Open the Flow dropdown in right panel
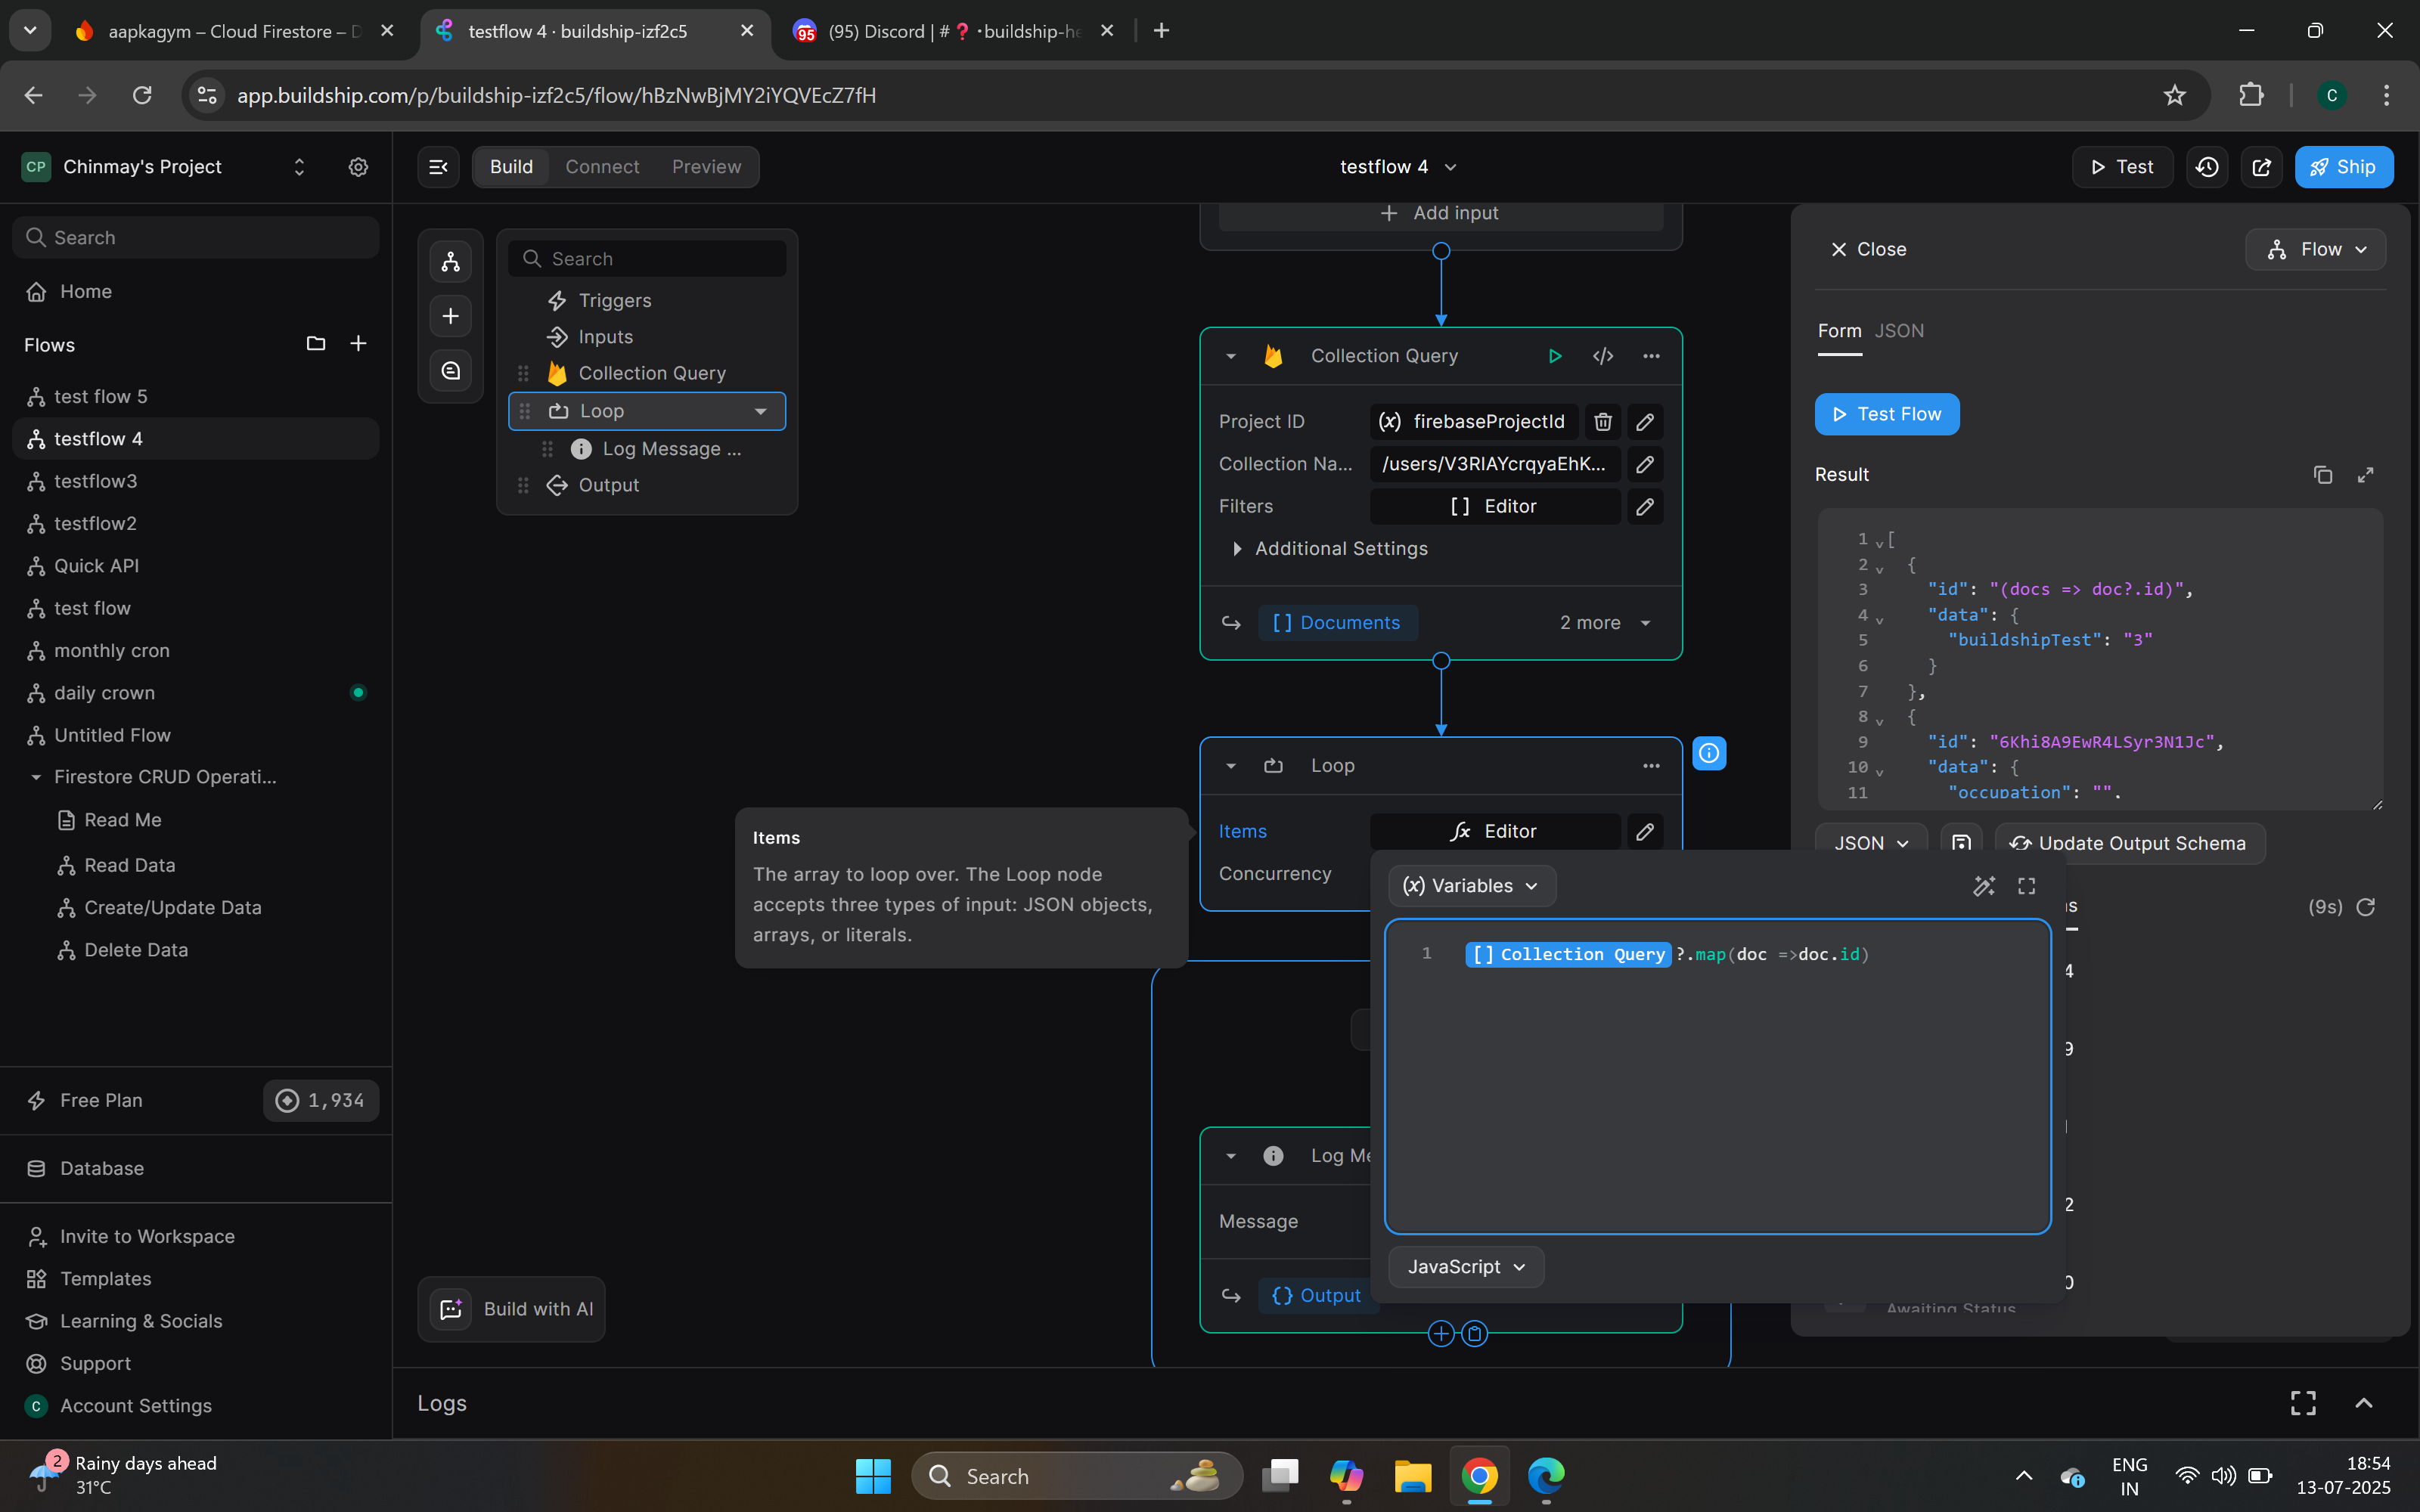The image size is (2420, 1512). tap(2315, 250)
